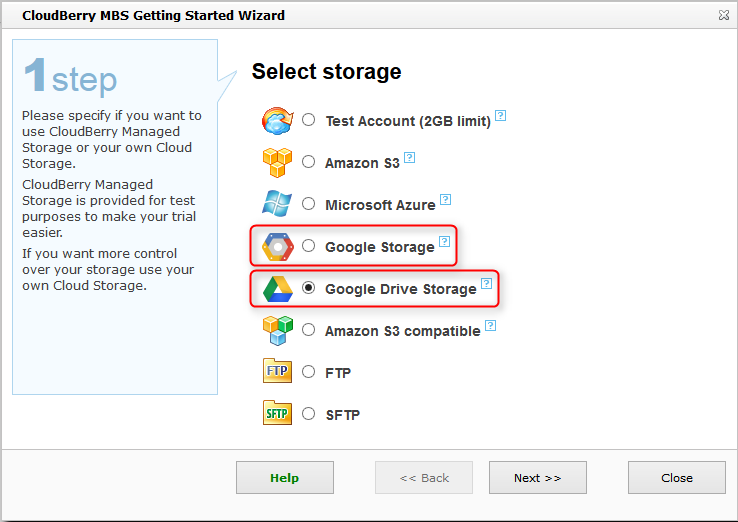Image resolution: width=738 pixels, height=522 pixels.
Task: Open help tooltip beside Google Drive Storage
Action: [486, 284]
